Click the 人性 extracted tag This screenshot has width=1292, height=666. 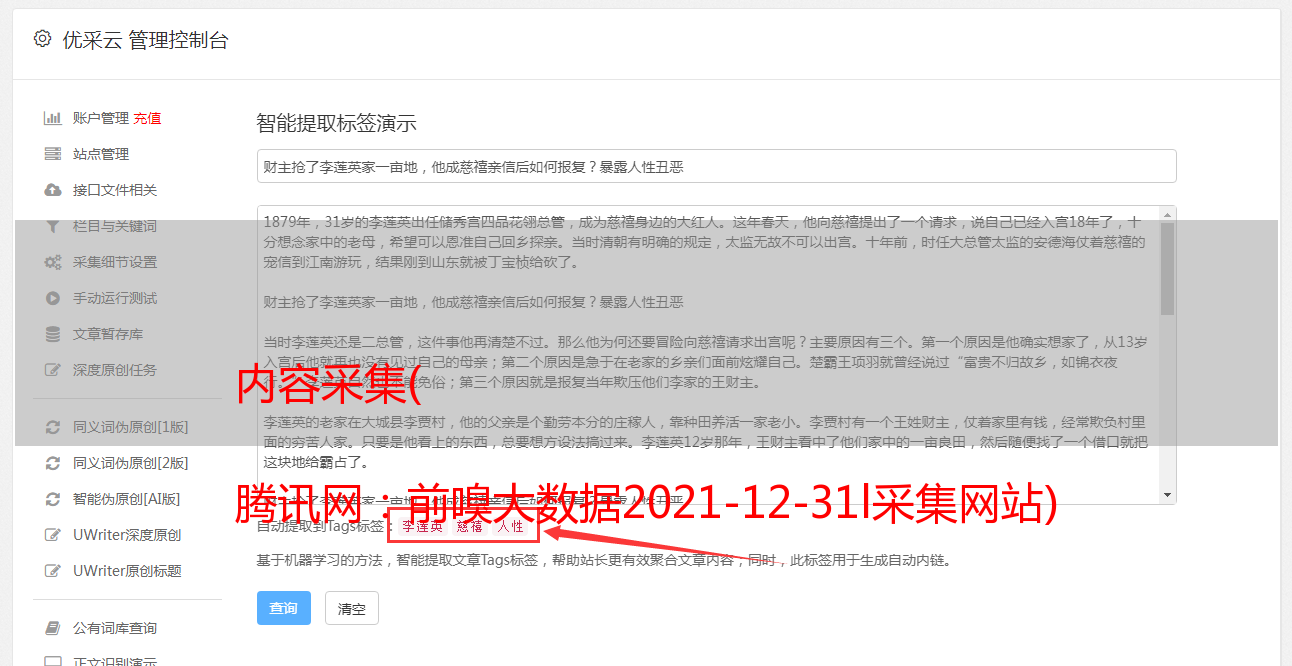(x=509, y=526)
